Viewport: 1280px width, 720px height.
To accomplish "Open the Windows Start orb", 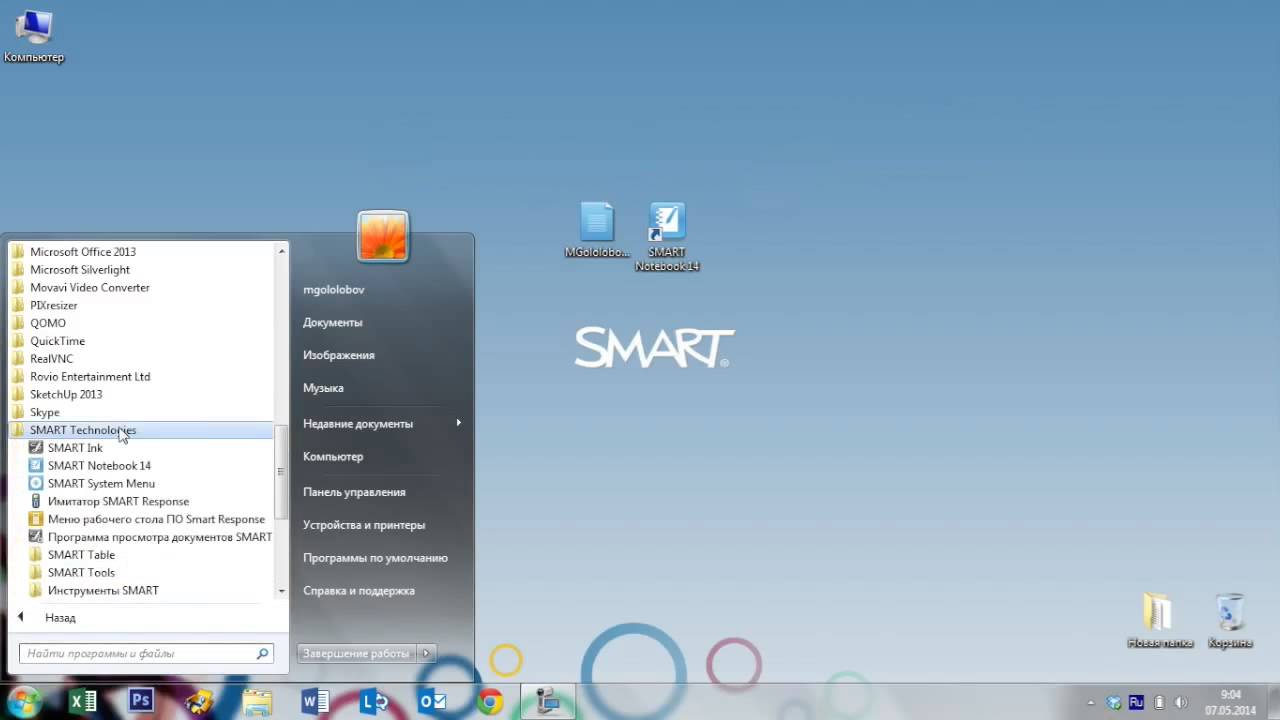I will tap(25, 701).
